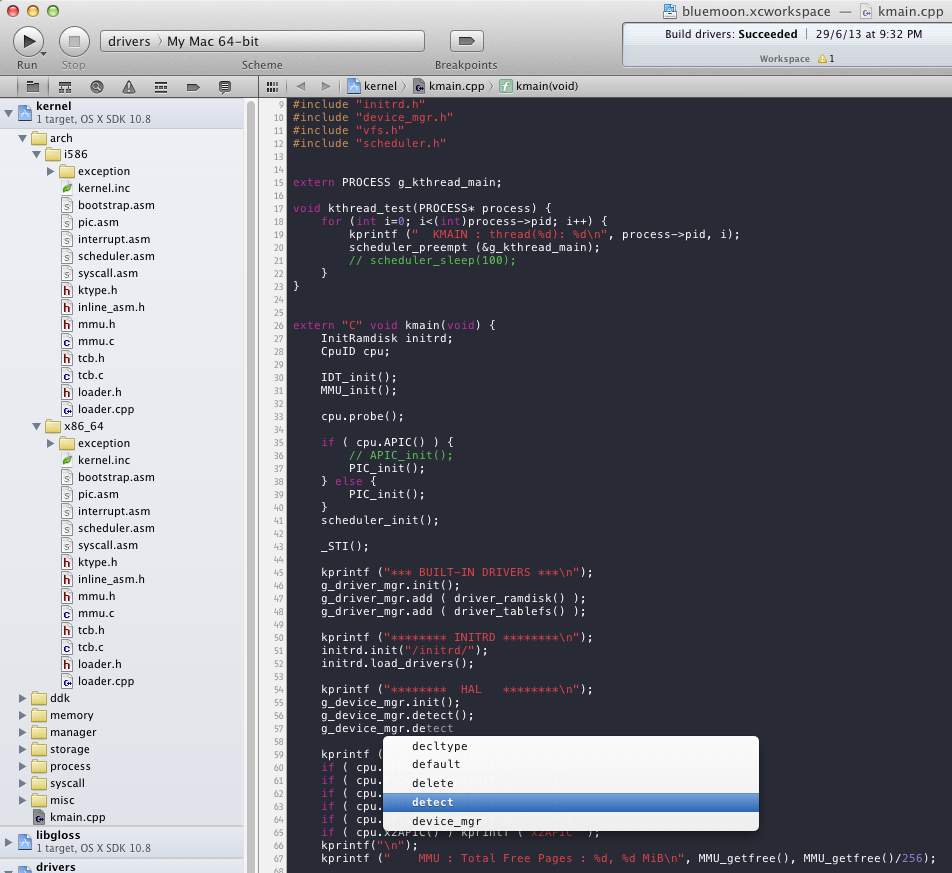The height and width of the screenshot is (873, 952).
Task: Click the Run button
Action: (28, 41)
